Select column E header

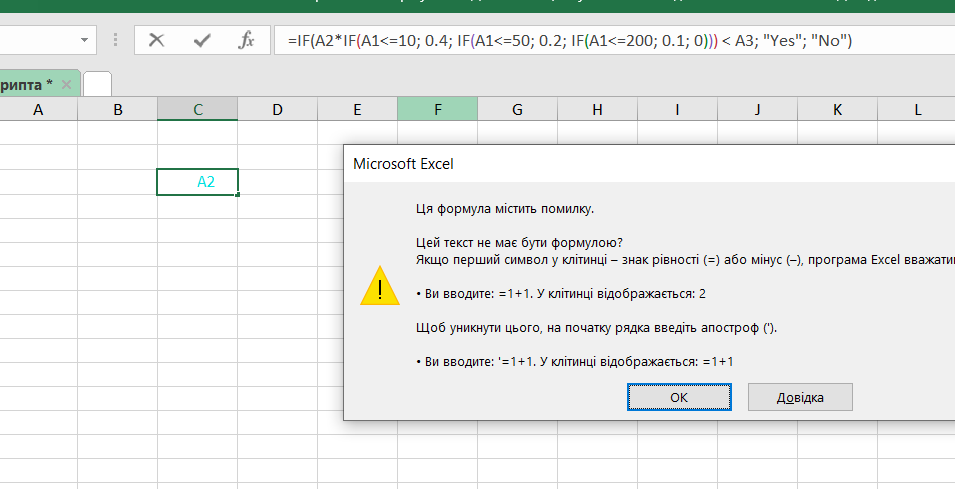(x=357, y=110)
